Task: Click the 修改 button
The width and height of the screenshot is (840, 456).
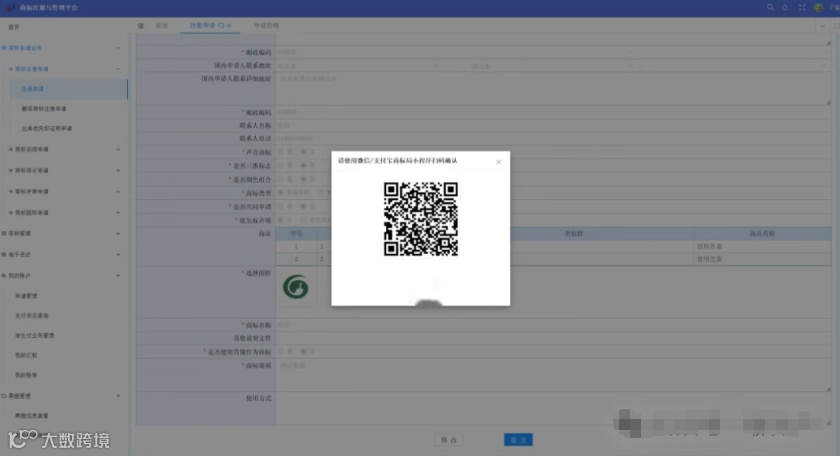Action: point(449,440)
